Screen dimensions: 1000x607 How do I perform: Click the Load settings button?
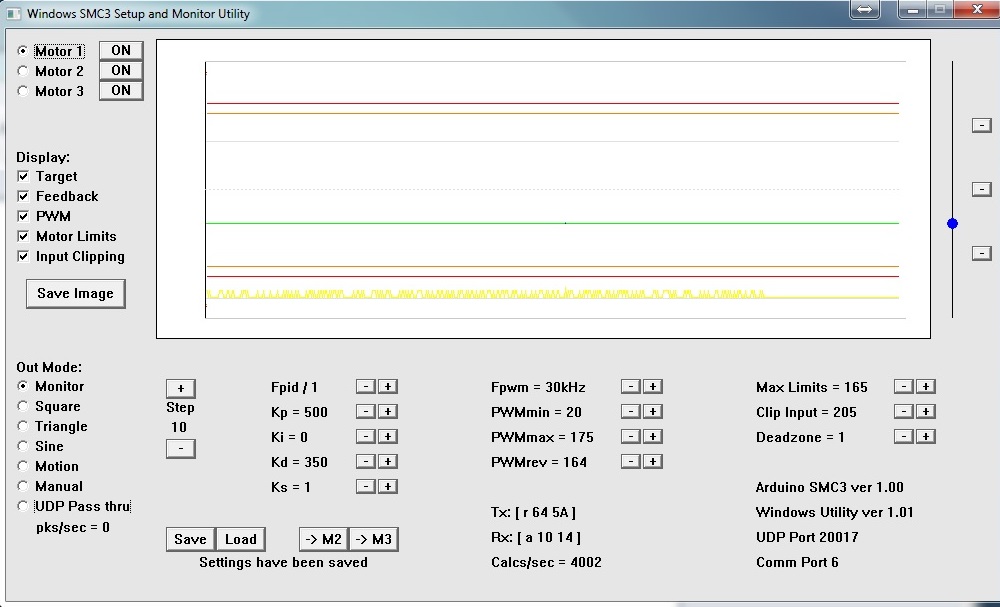pyautogui.click(x=240, y=539)
